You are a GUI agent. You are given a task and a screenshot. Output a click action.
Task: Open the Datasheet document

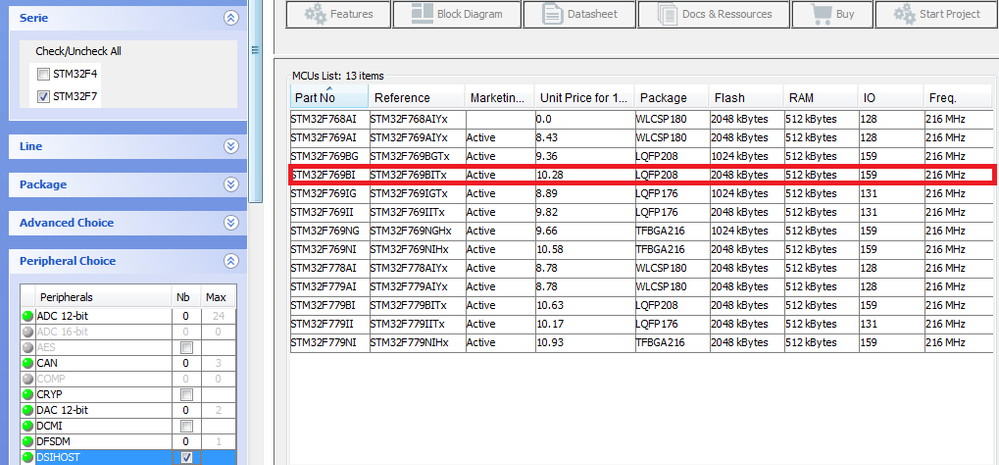coord(579,14)
